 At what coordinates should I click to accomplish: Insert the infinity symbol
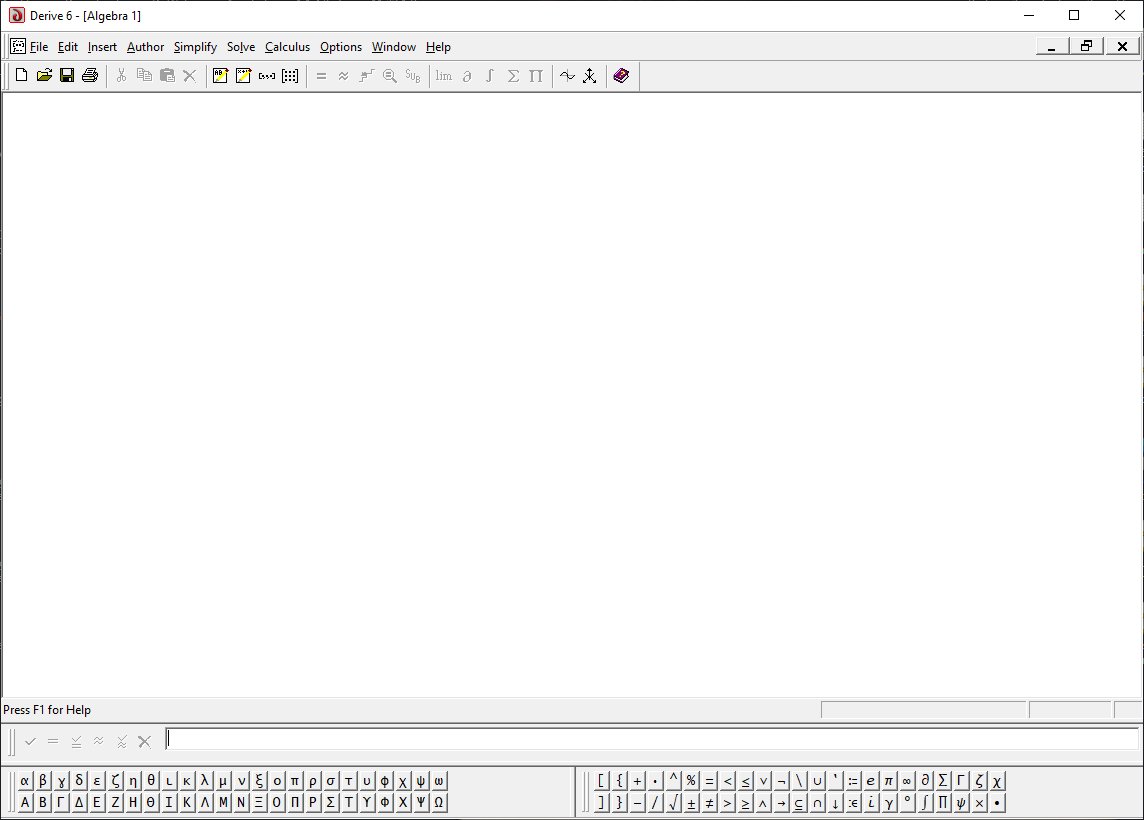pos(906,781)
